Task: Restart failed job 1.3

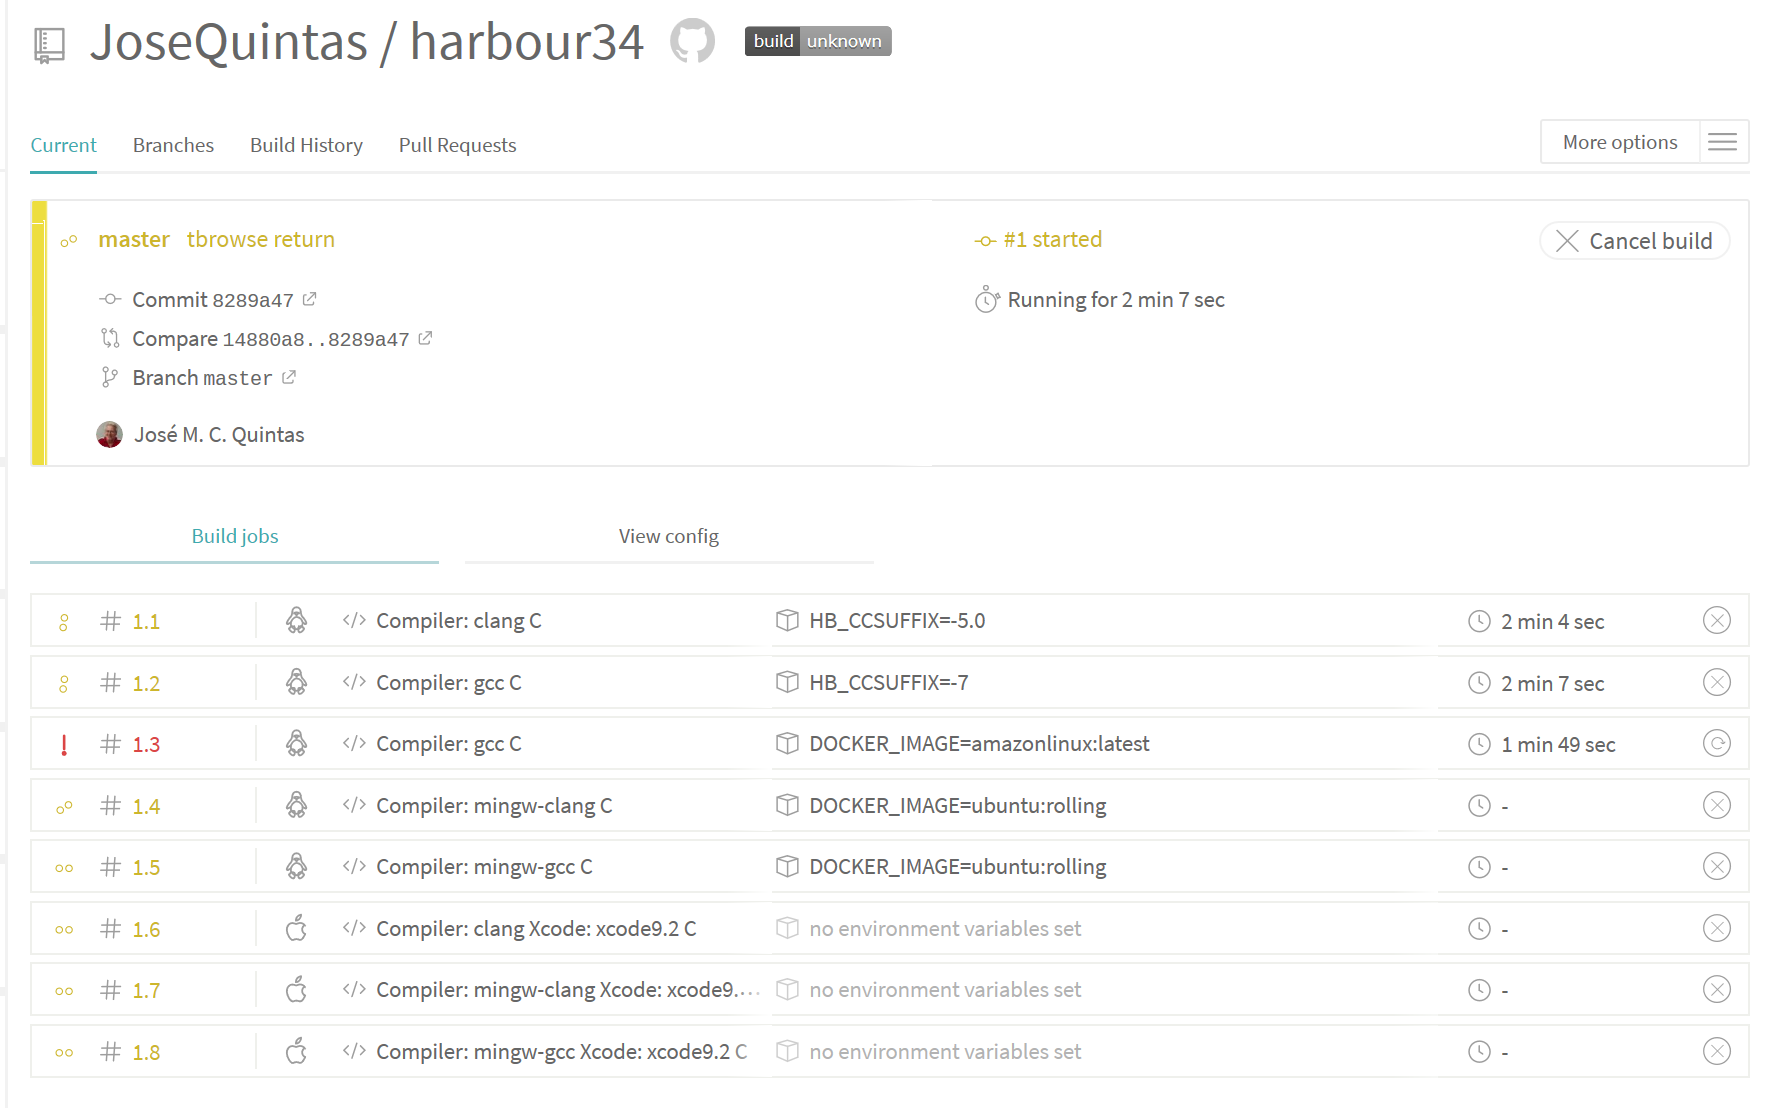Action: click(x=1716, y=744)
